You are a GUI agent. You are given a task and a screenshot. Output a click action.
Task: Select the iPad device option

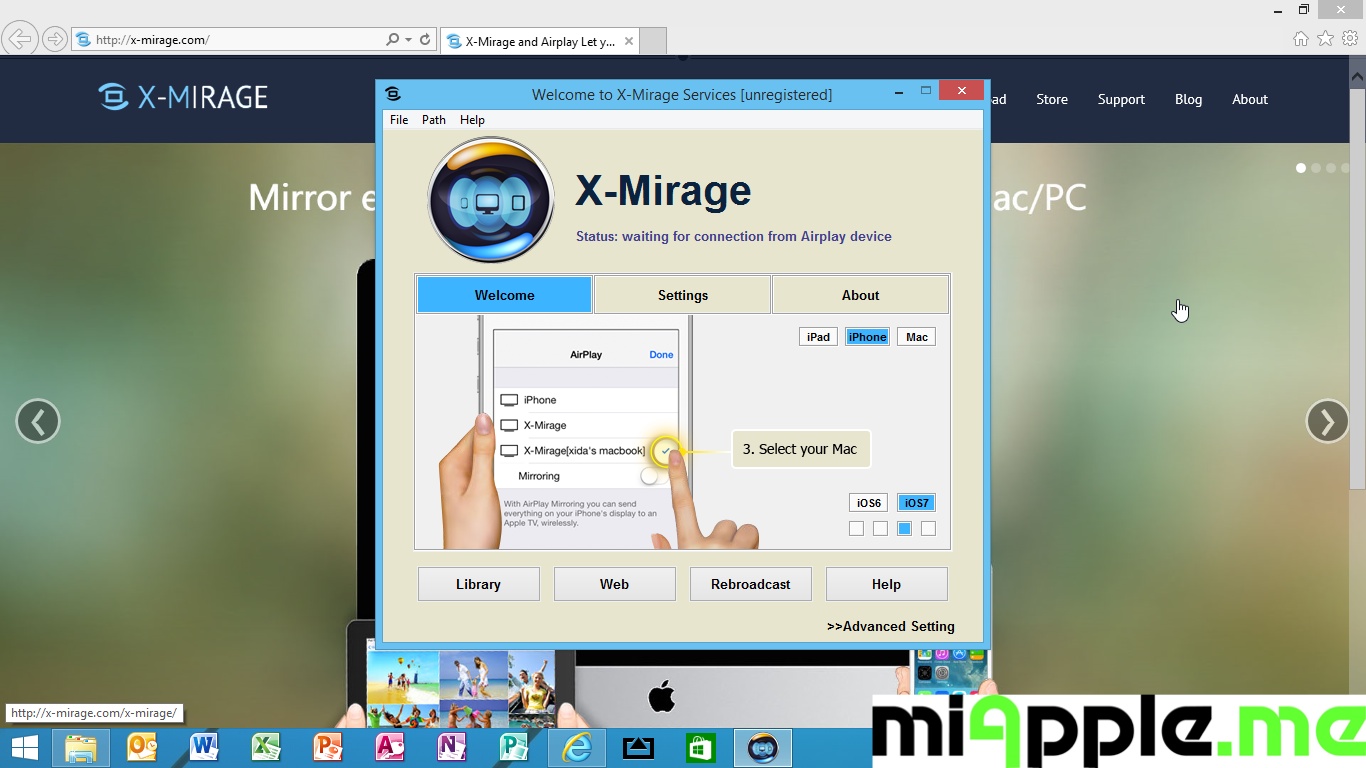coord(818,337)
